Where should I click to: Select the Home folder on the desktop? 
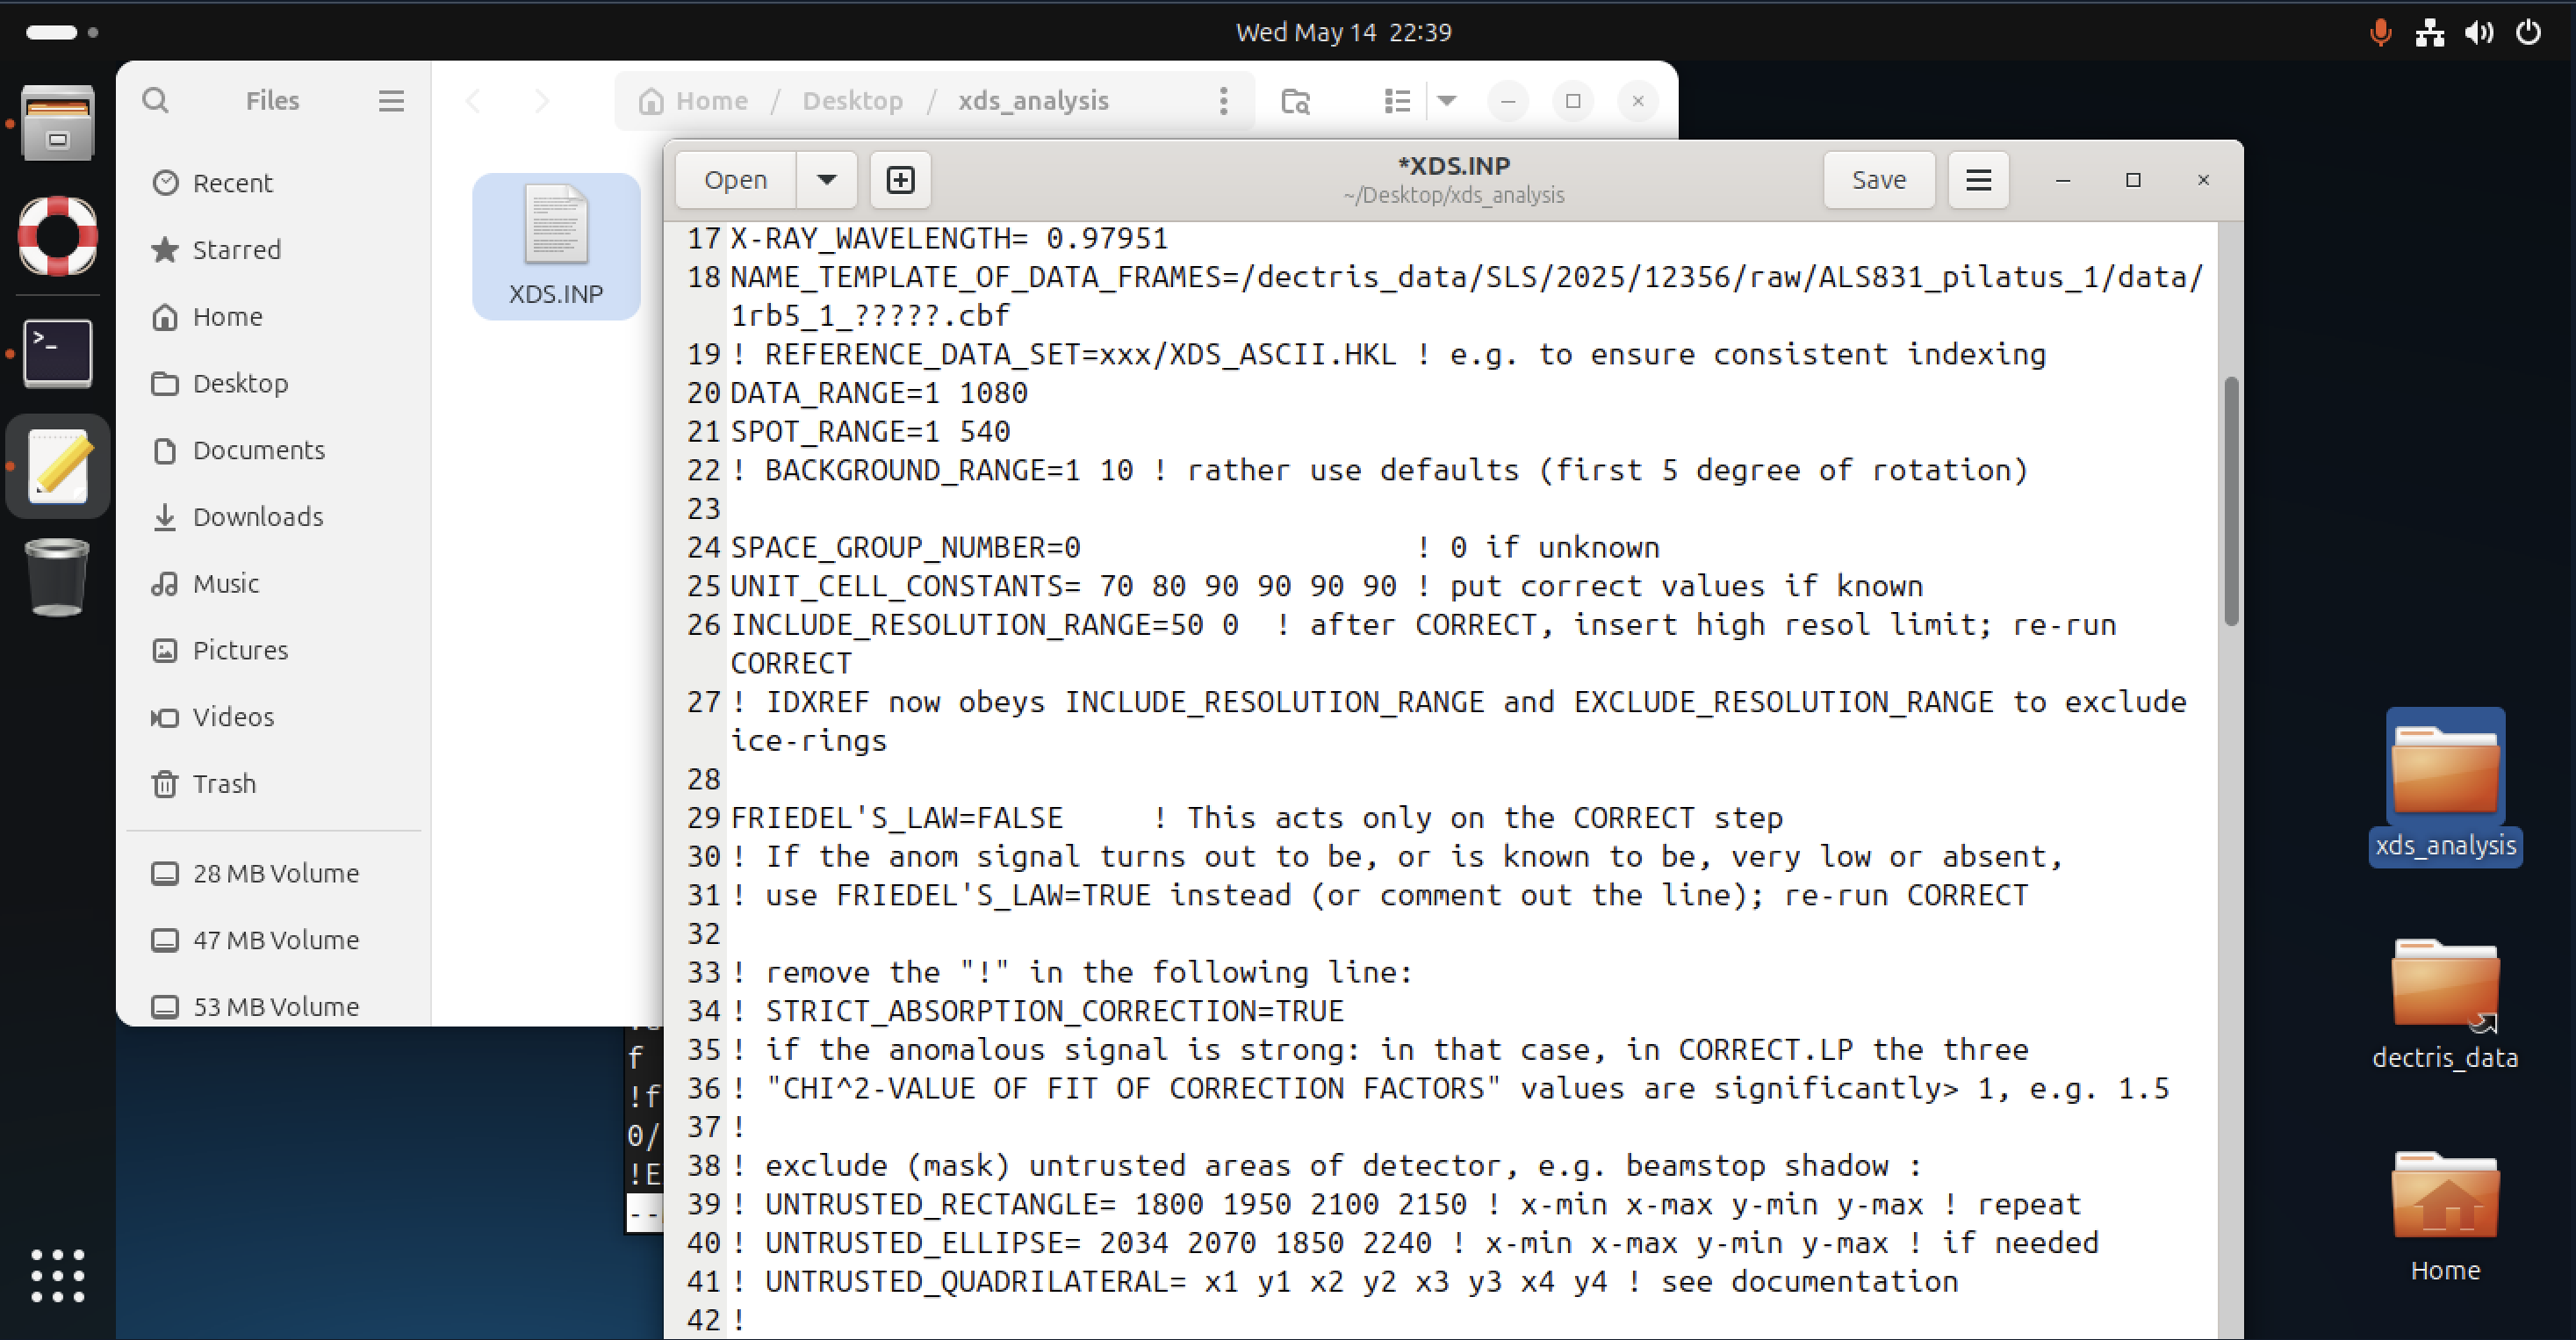click(x=2444, y=1216)
